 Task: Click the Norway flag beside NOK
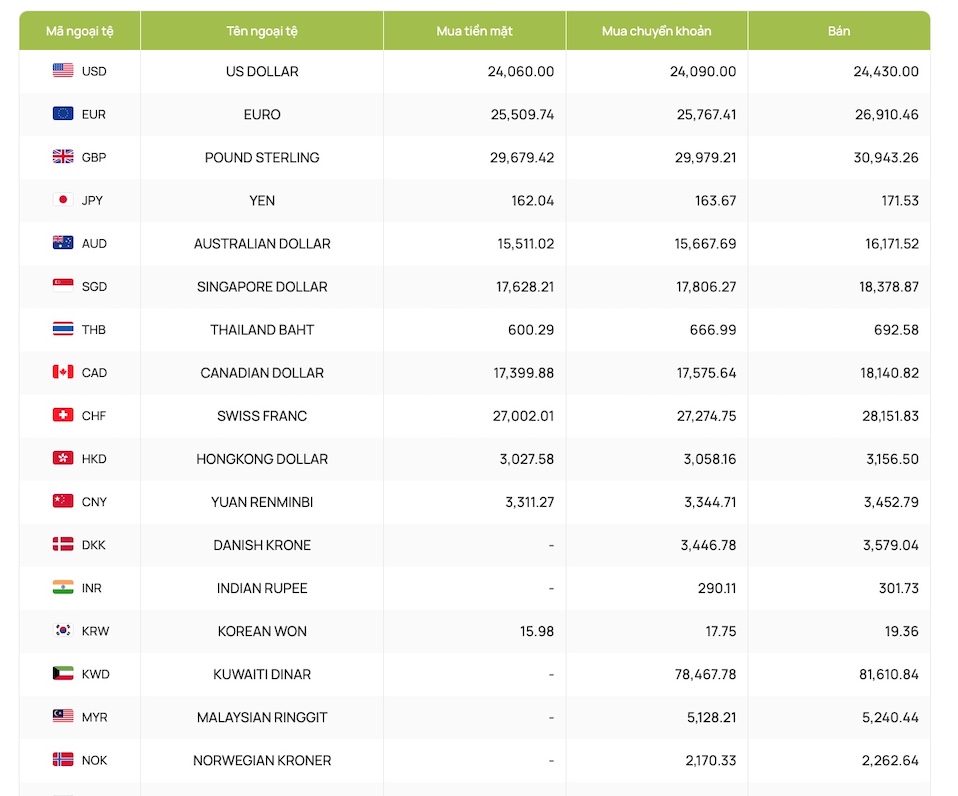pyautogui.click(x=63, y=760)
